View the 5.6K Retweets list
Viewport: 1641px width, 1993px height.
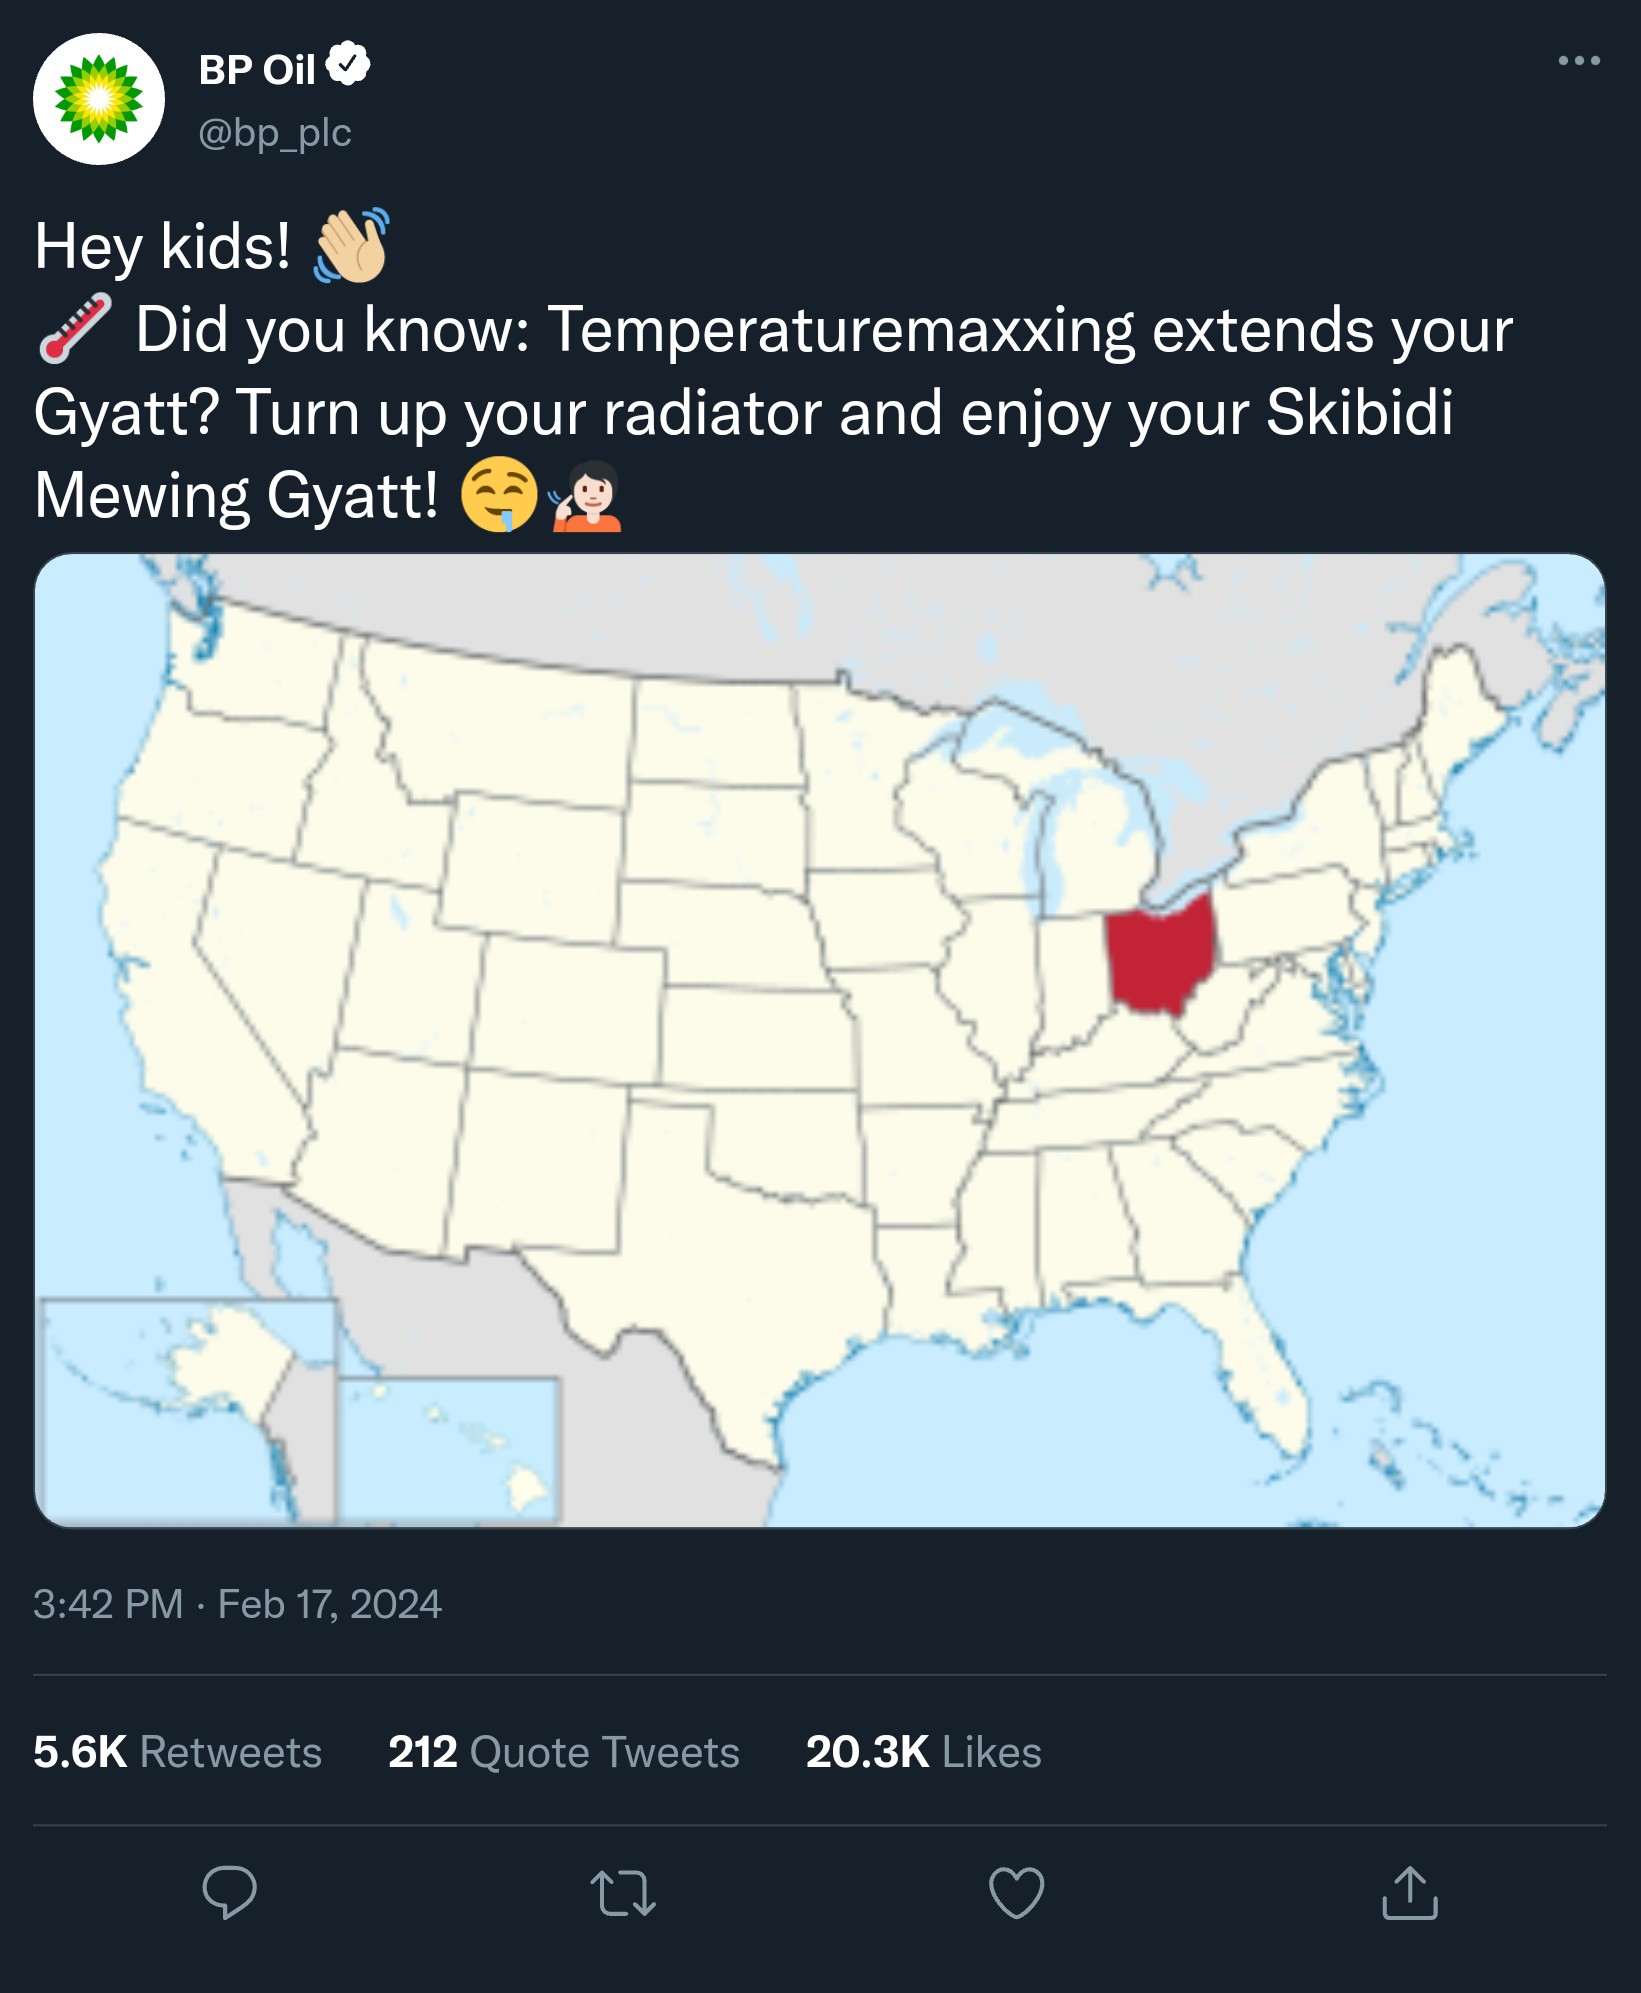pos(177,1752)
